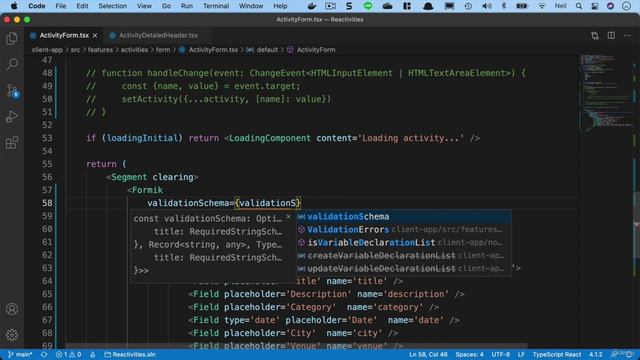Open the Explorer view in activity bar
Screen dimensions: 640x360
pyautogui.click(x=12, y=39)
